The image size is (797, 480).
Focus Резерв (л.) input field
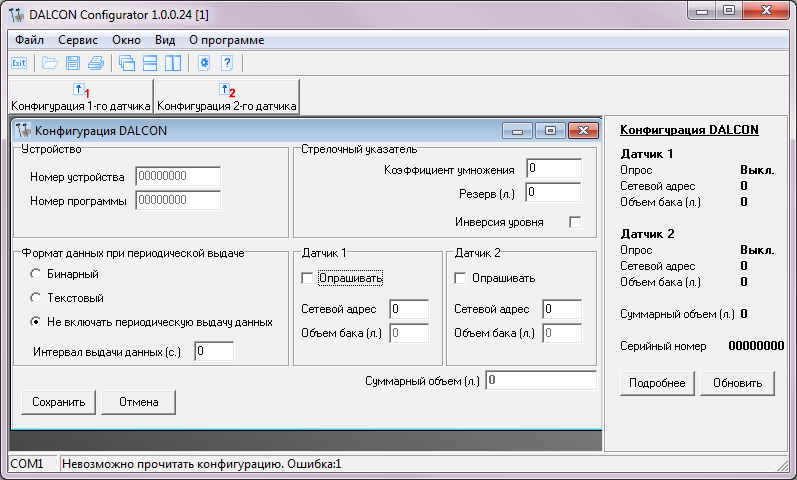click(x=553, y=192)
